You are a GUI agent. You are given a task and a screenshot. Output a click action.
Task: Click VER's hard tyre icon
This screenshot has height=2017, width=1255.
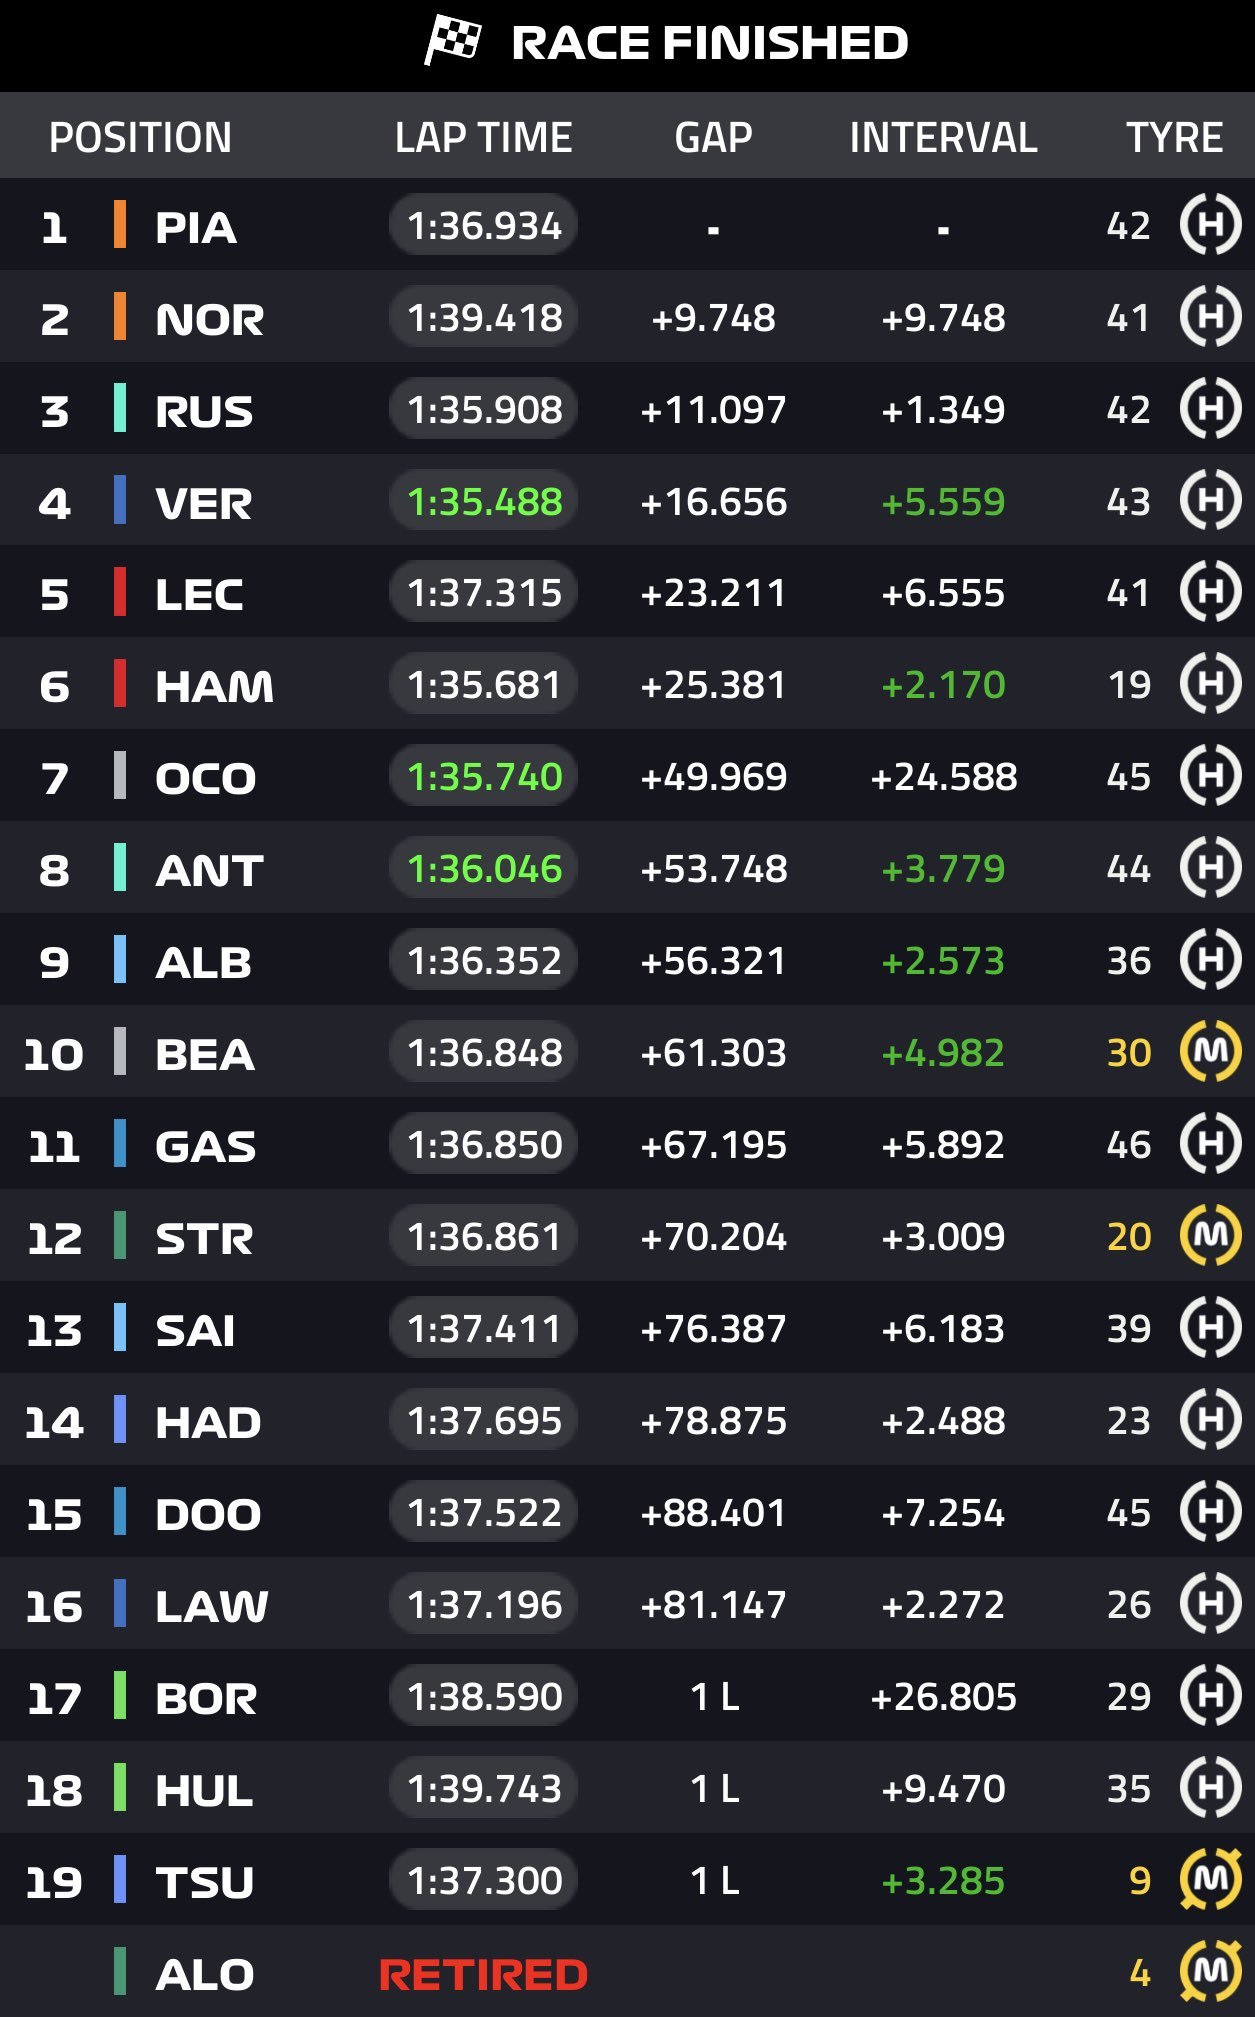click(x=1210, y=501)
